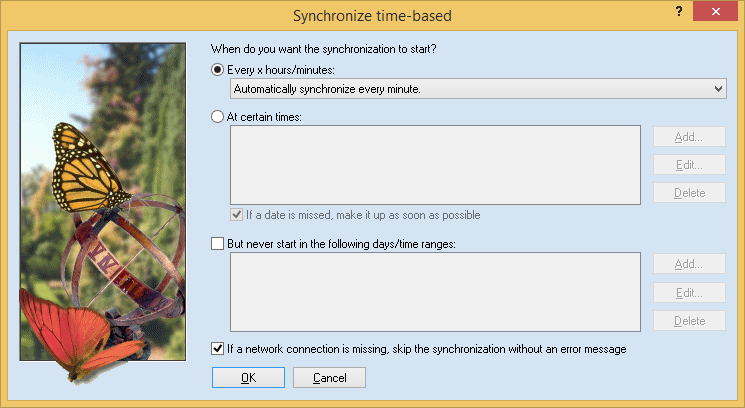Click the butterfly picture on the left
This screenshot has height=408, width=745.
pos(103,200)
